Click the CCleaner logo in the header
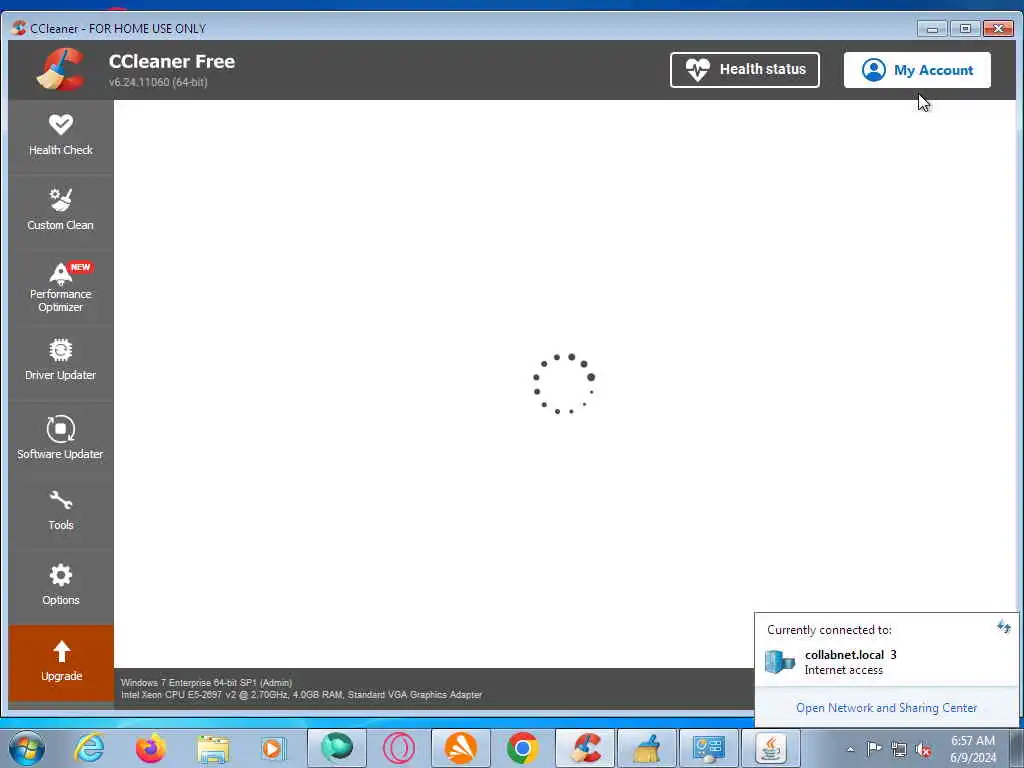This screenshot has height=768, width=1024. point(60,69)
